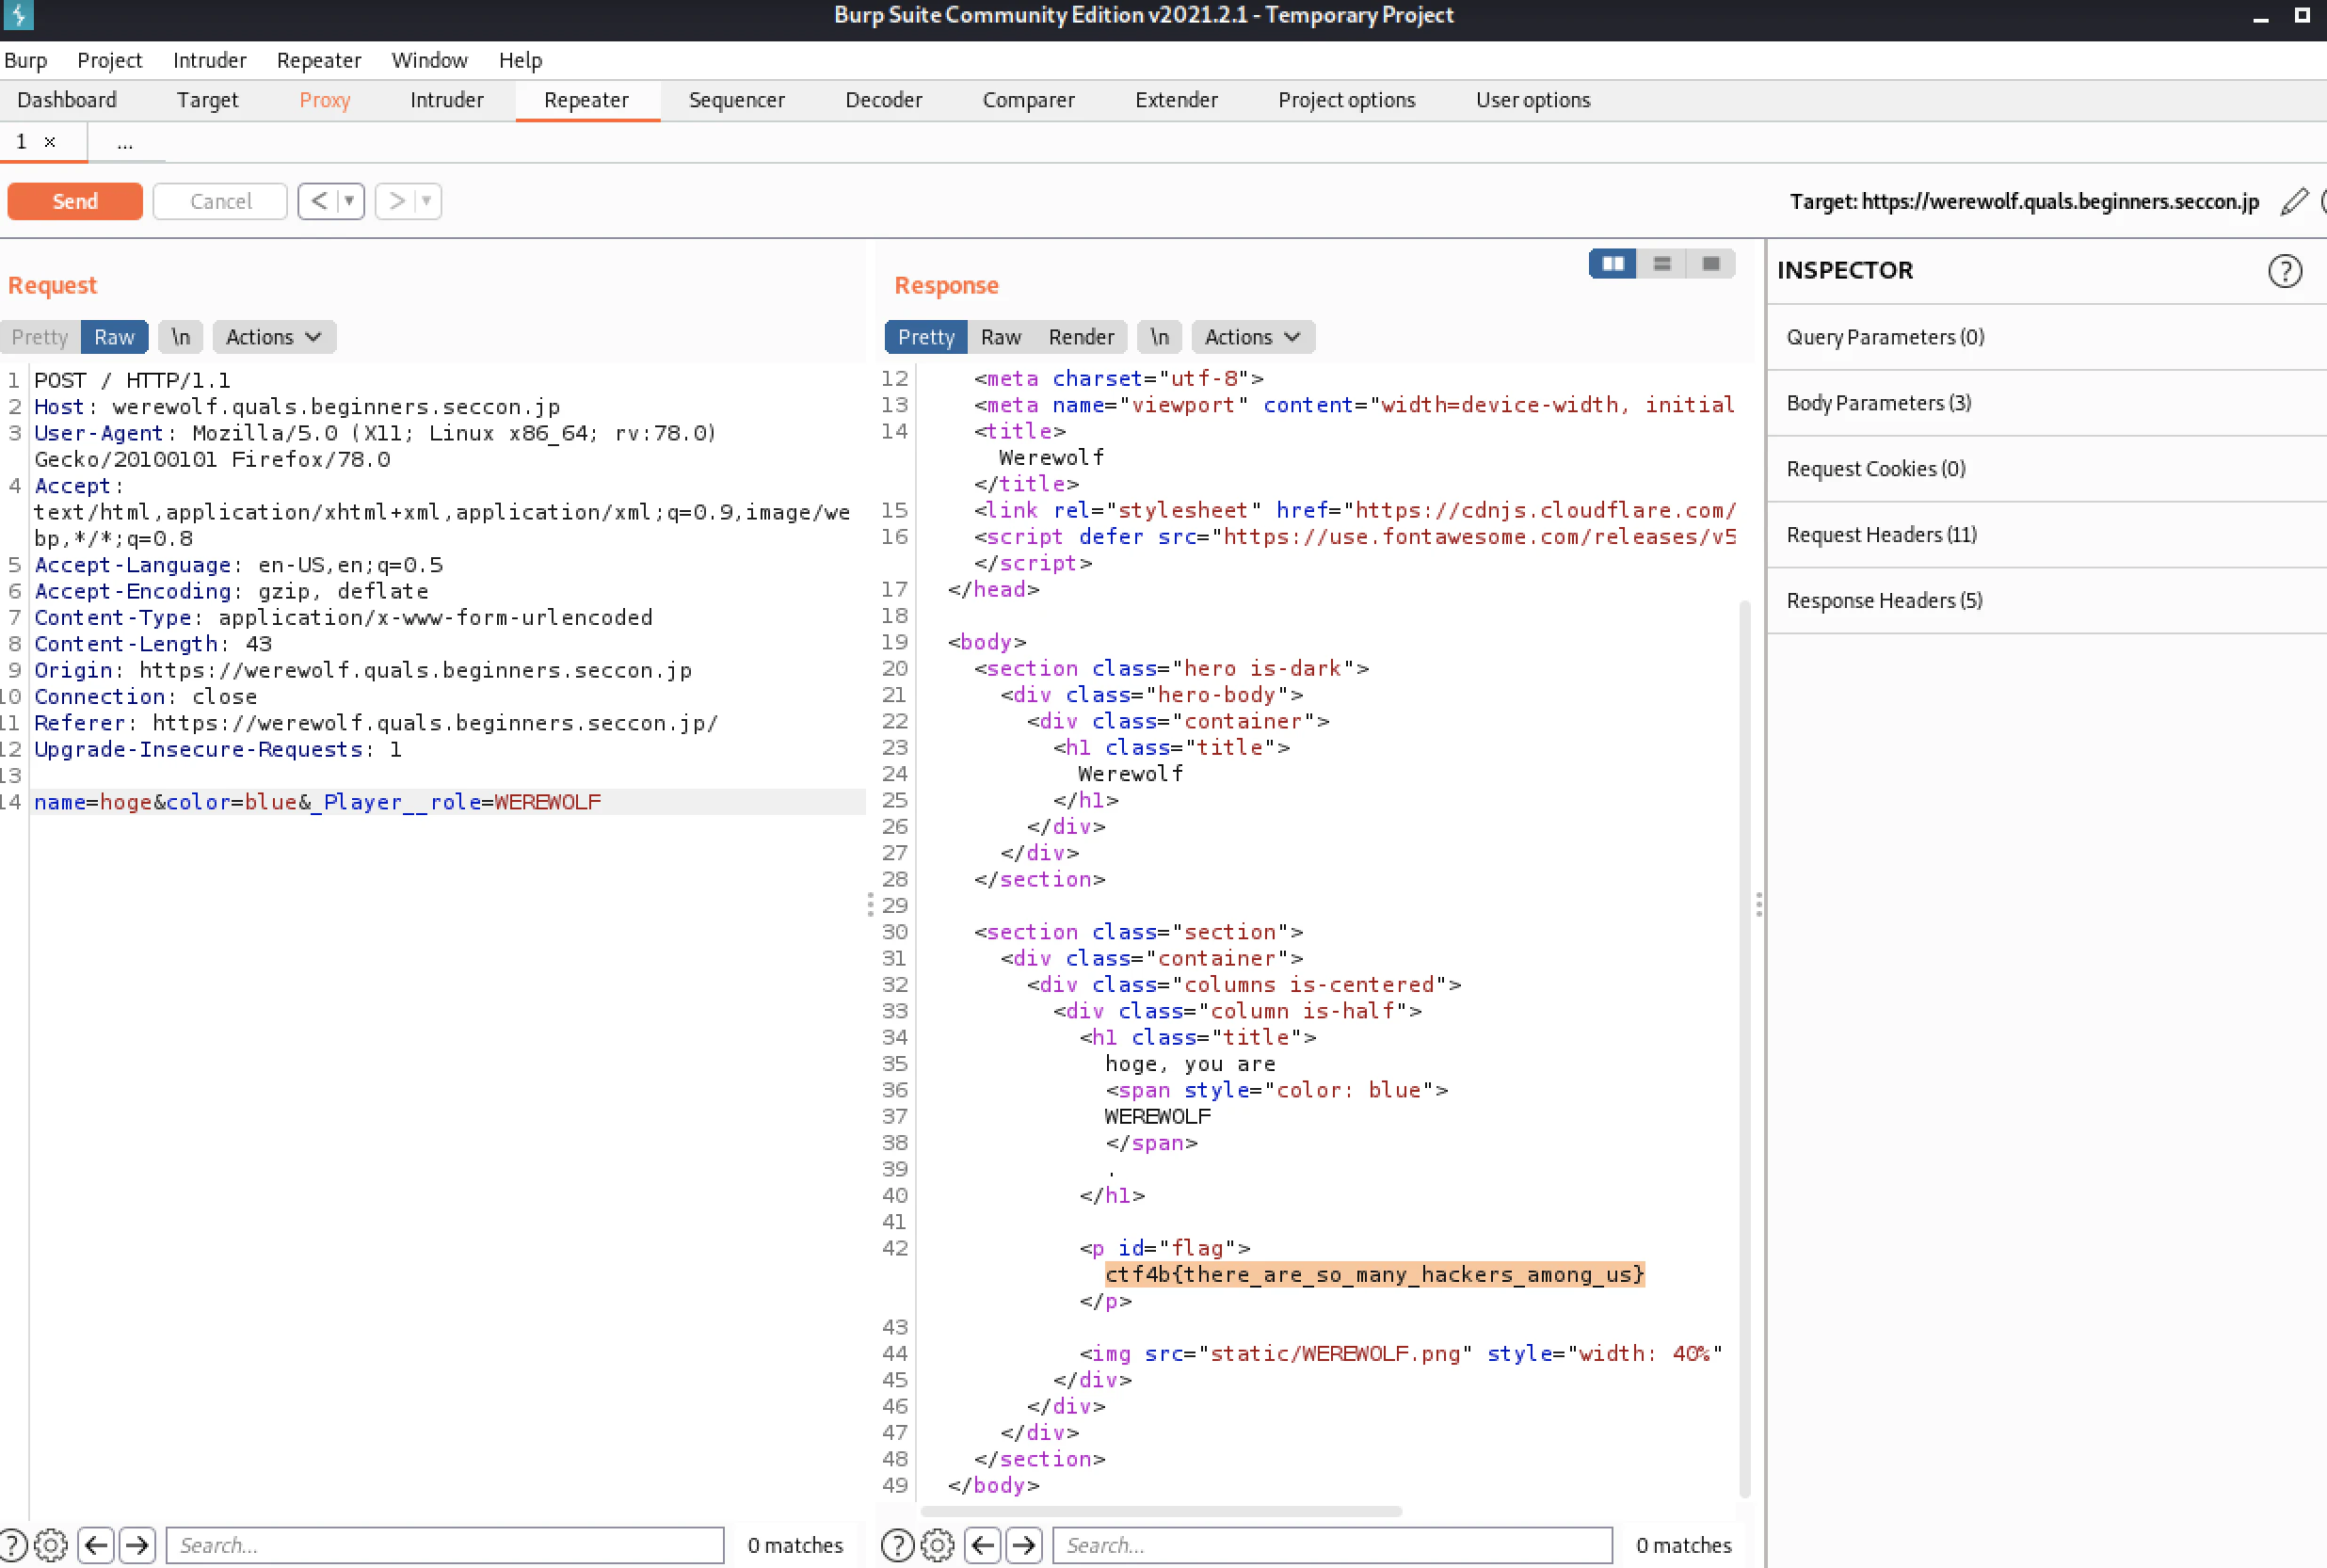Switch request view to Raw
This screenshot has width=2327, height=1568.
(114, 337)
